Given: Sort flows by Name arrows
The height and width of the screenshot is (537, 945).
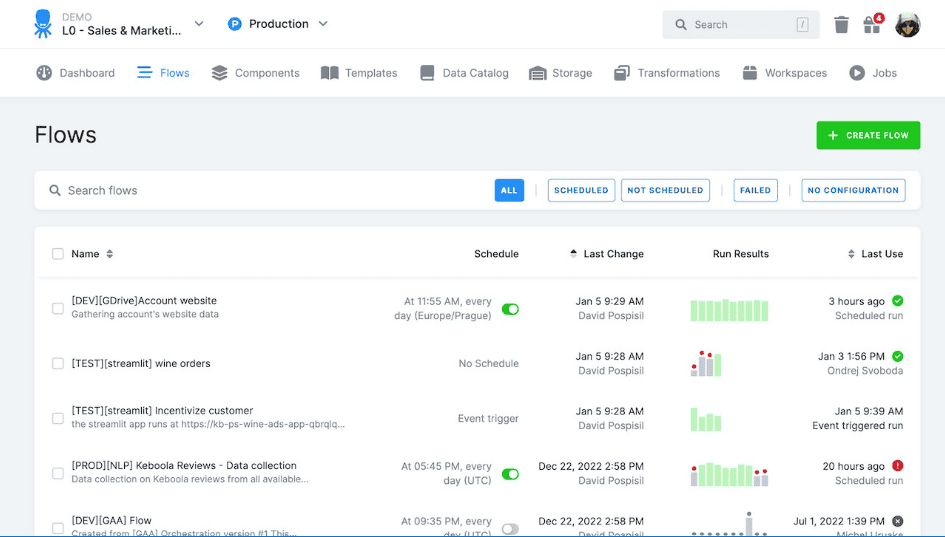Looking at the screenshot, I should click(x=110, y=254).
